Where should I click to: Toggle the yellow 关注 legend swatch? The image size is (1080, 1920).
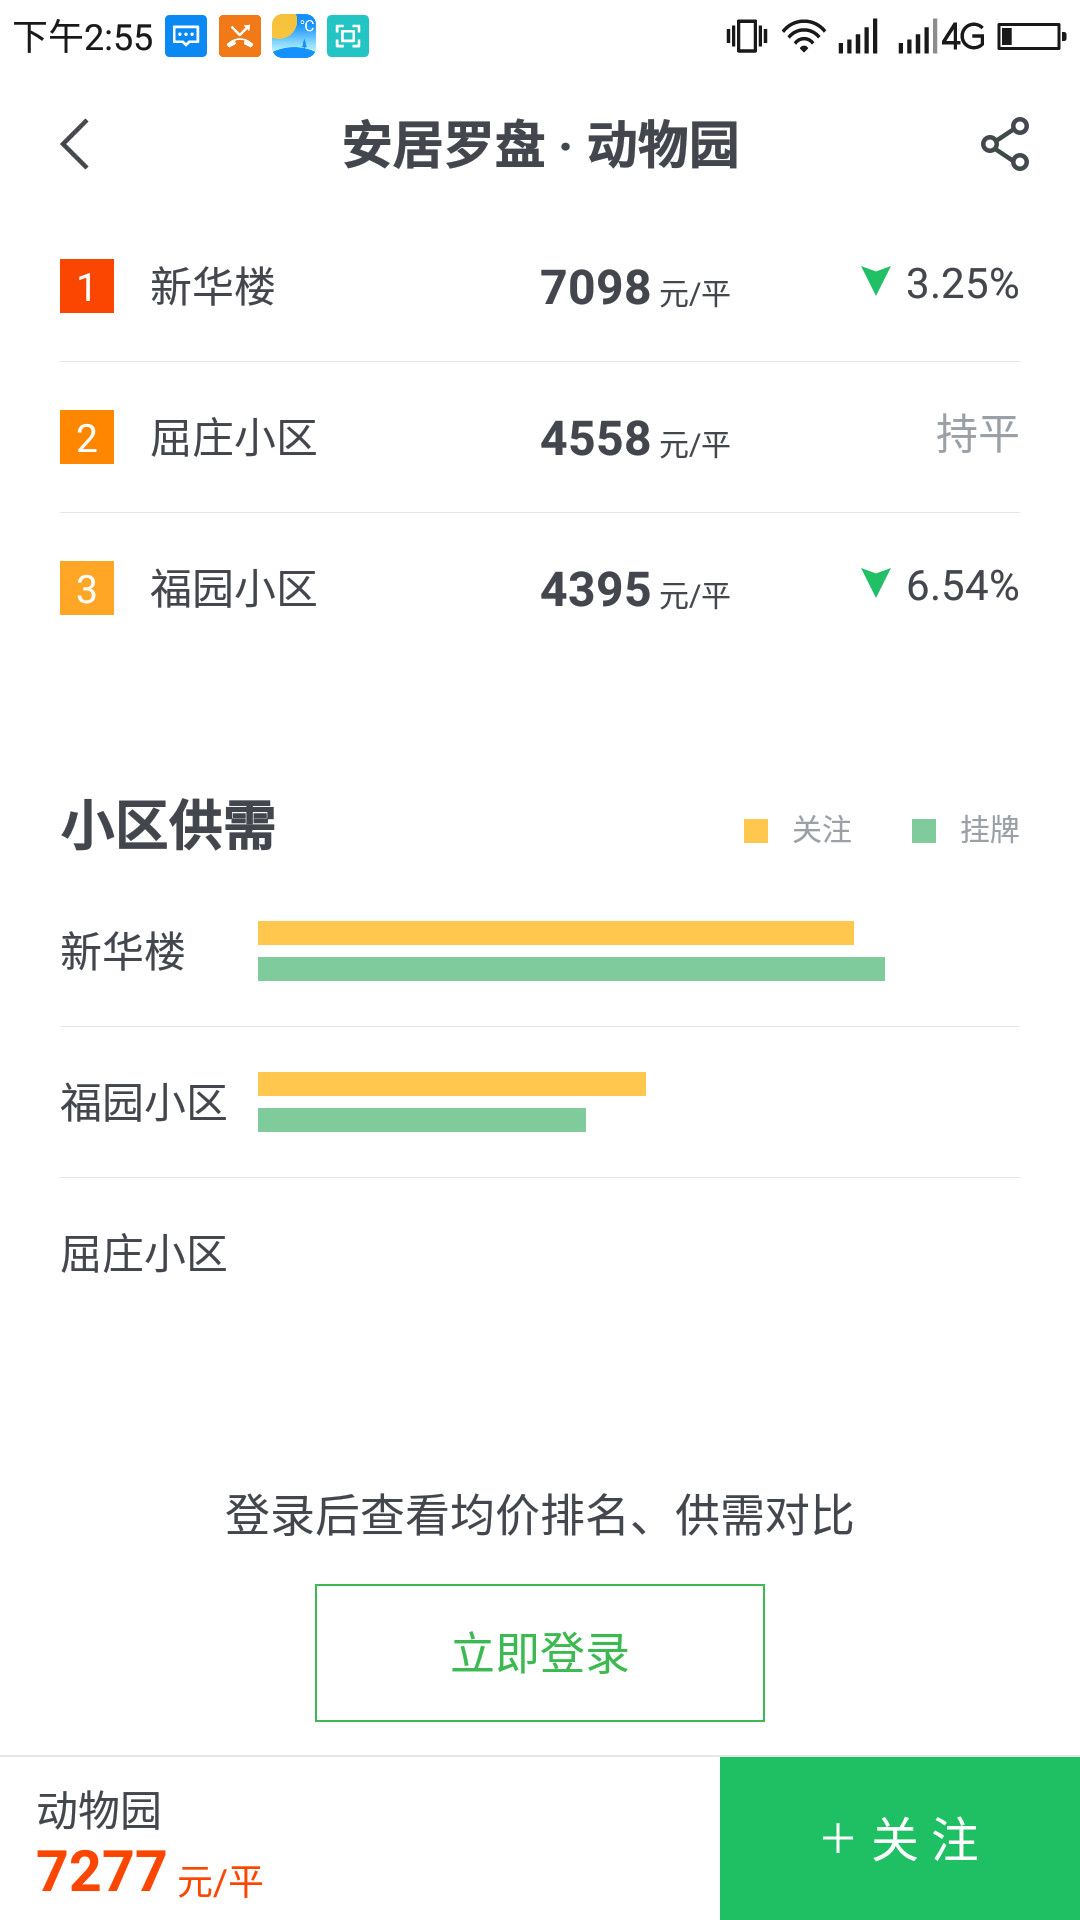pyautogui.click(x=756, y=831)
